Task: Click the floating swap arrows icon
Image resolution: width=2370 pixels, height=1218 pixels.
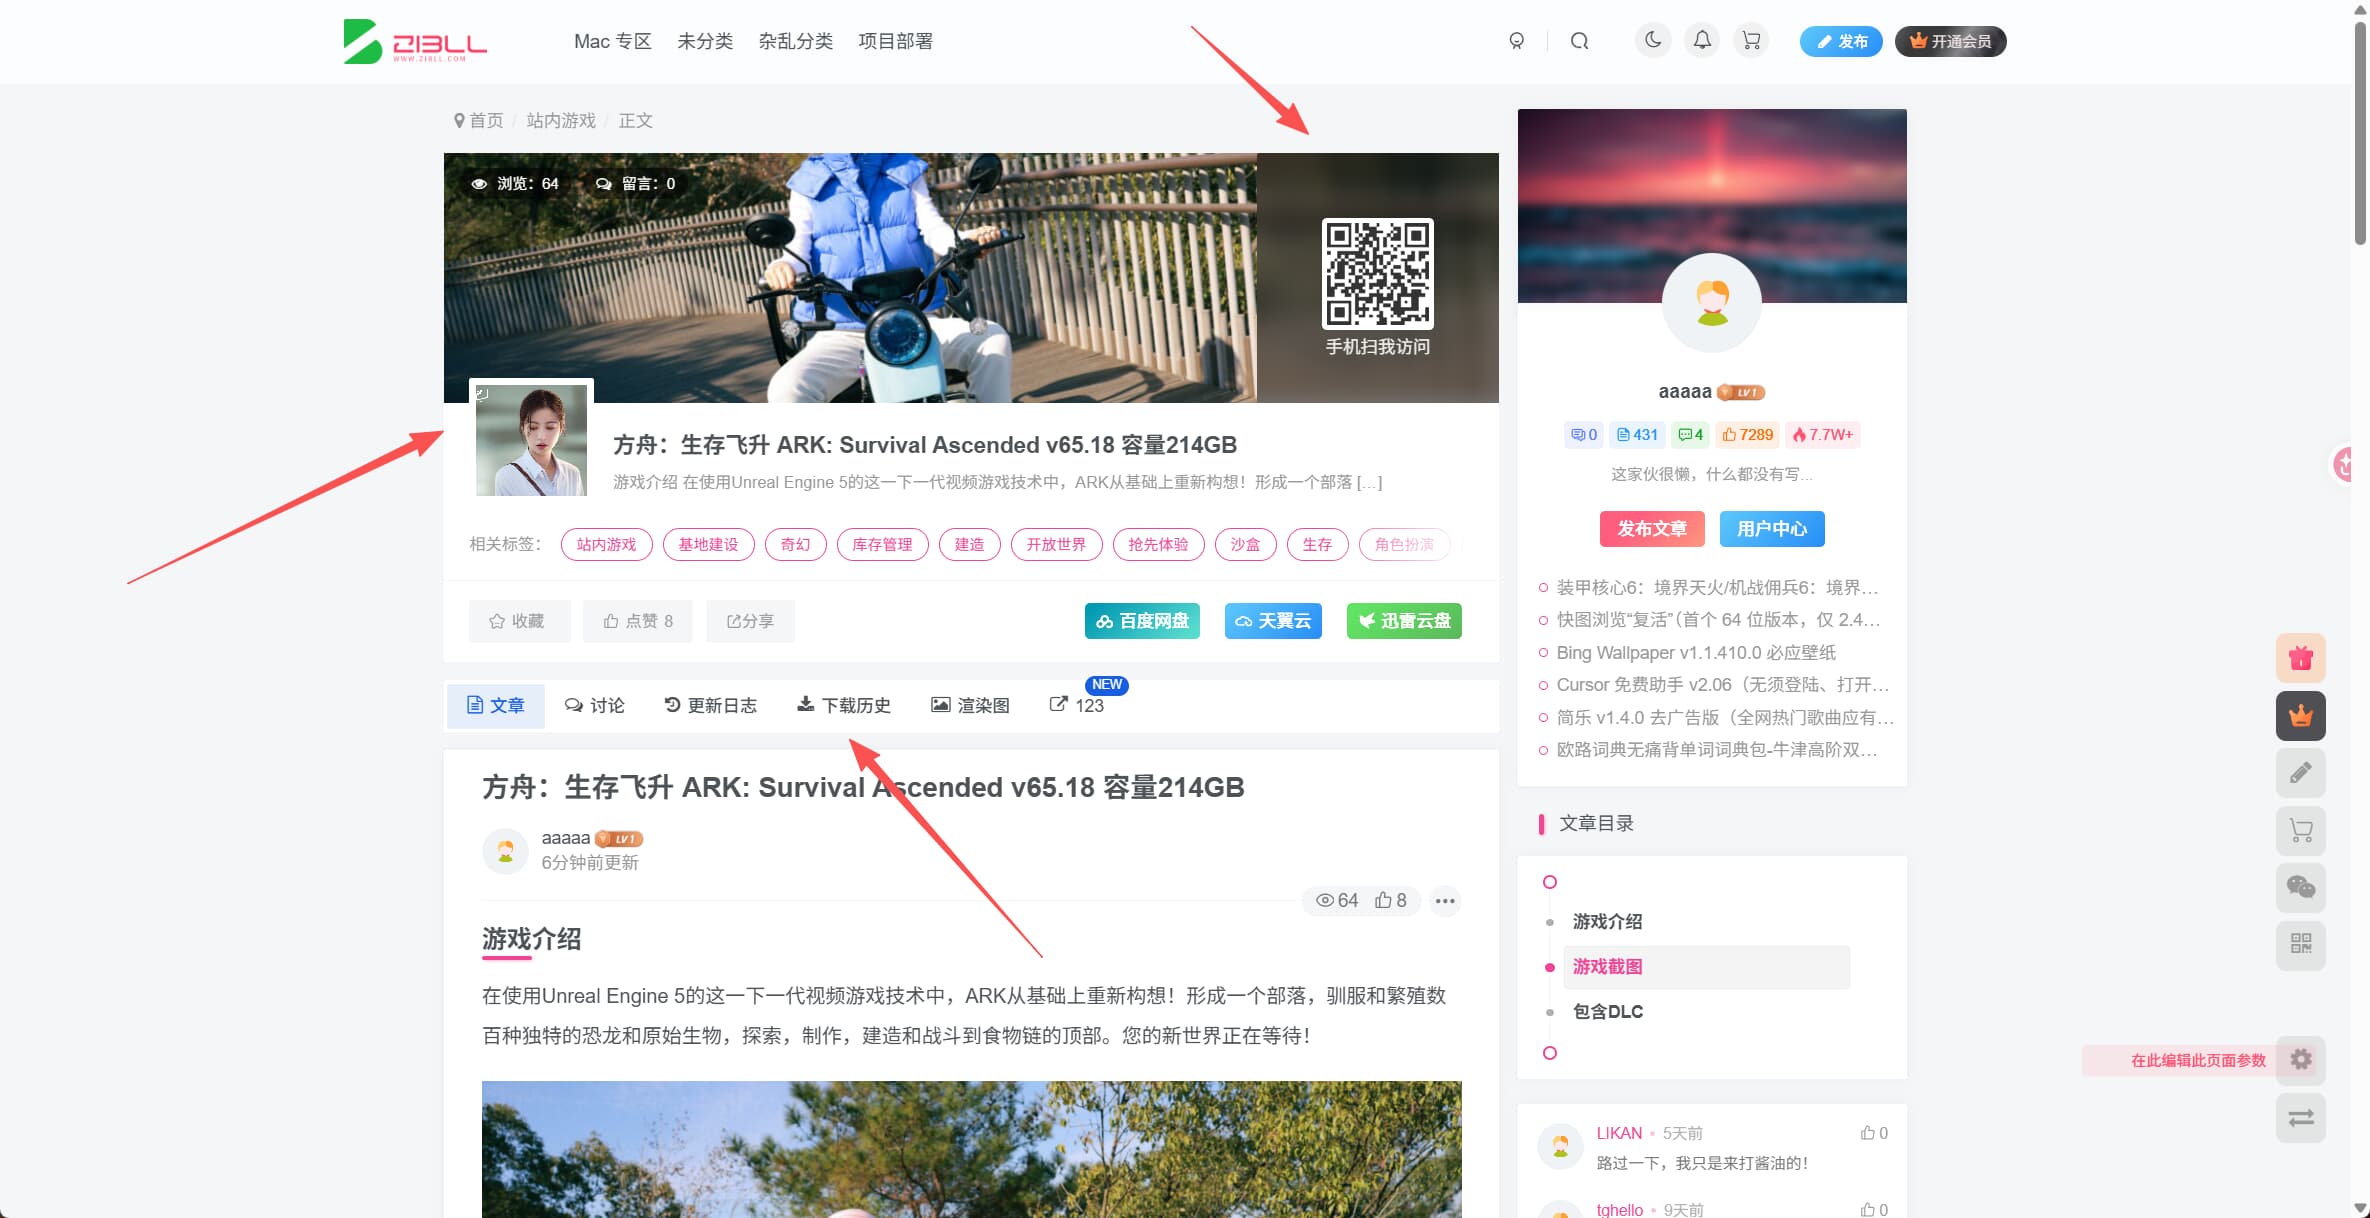Action: (2301, 1118)
